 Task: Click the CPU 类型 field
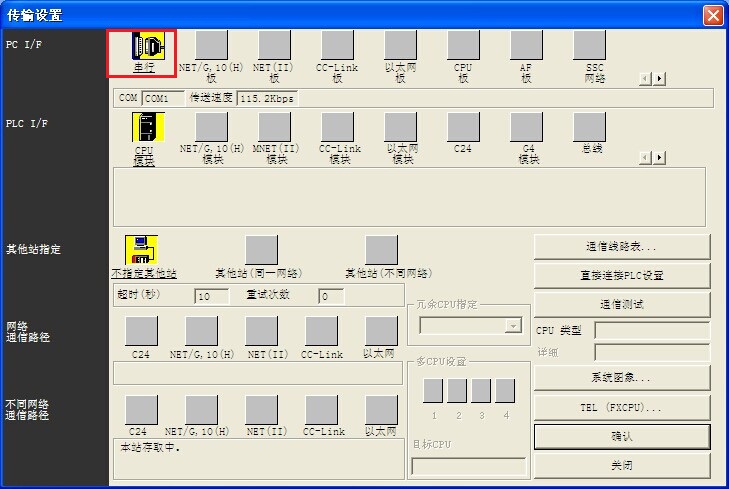652,331
